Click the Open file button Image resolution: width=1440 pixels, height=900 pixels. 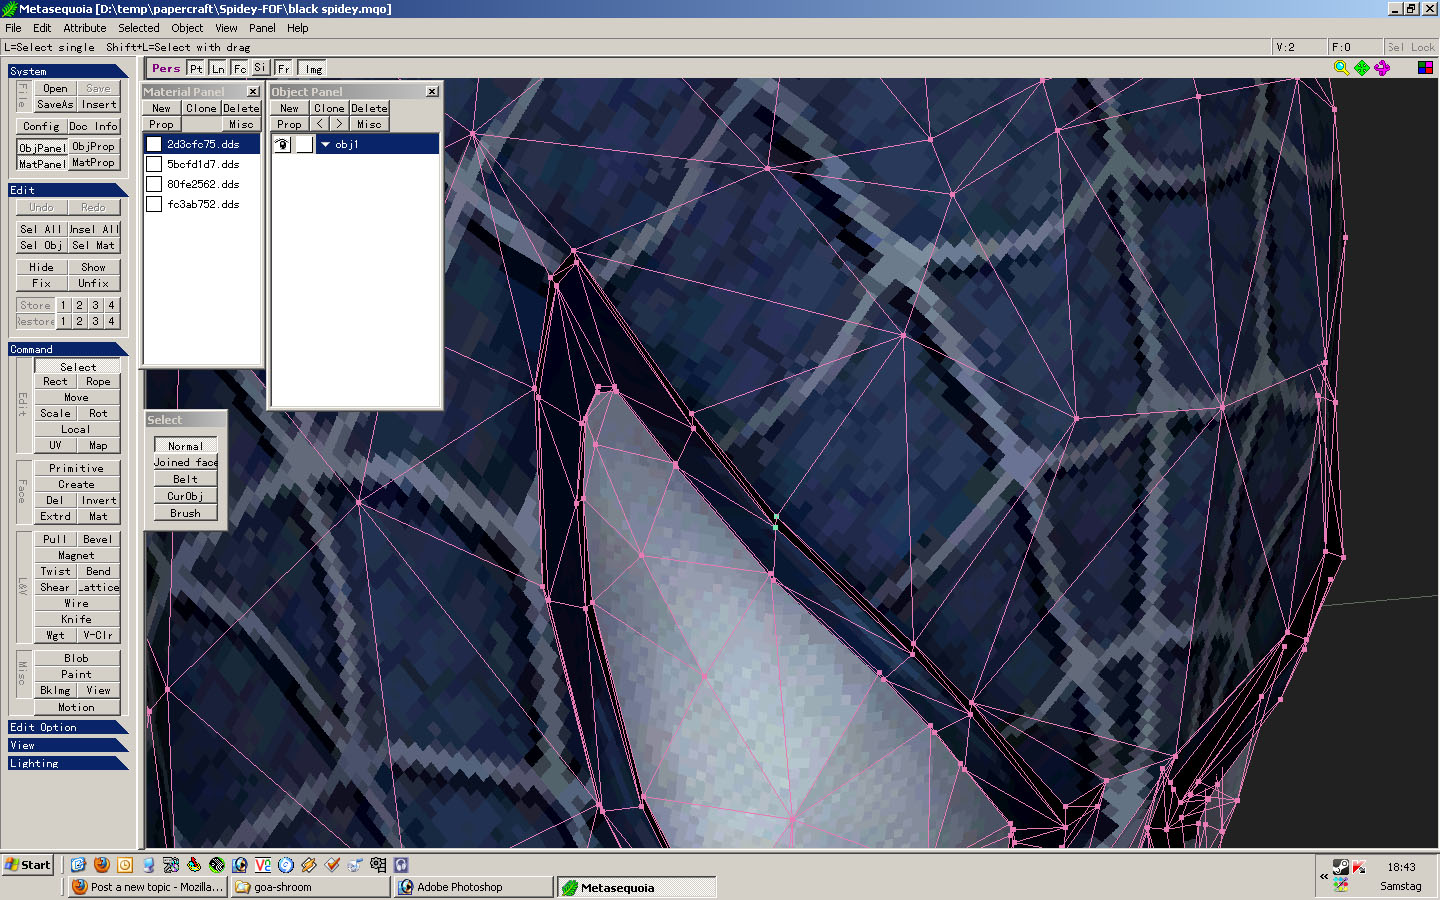(x=55, y=88)
